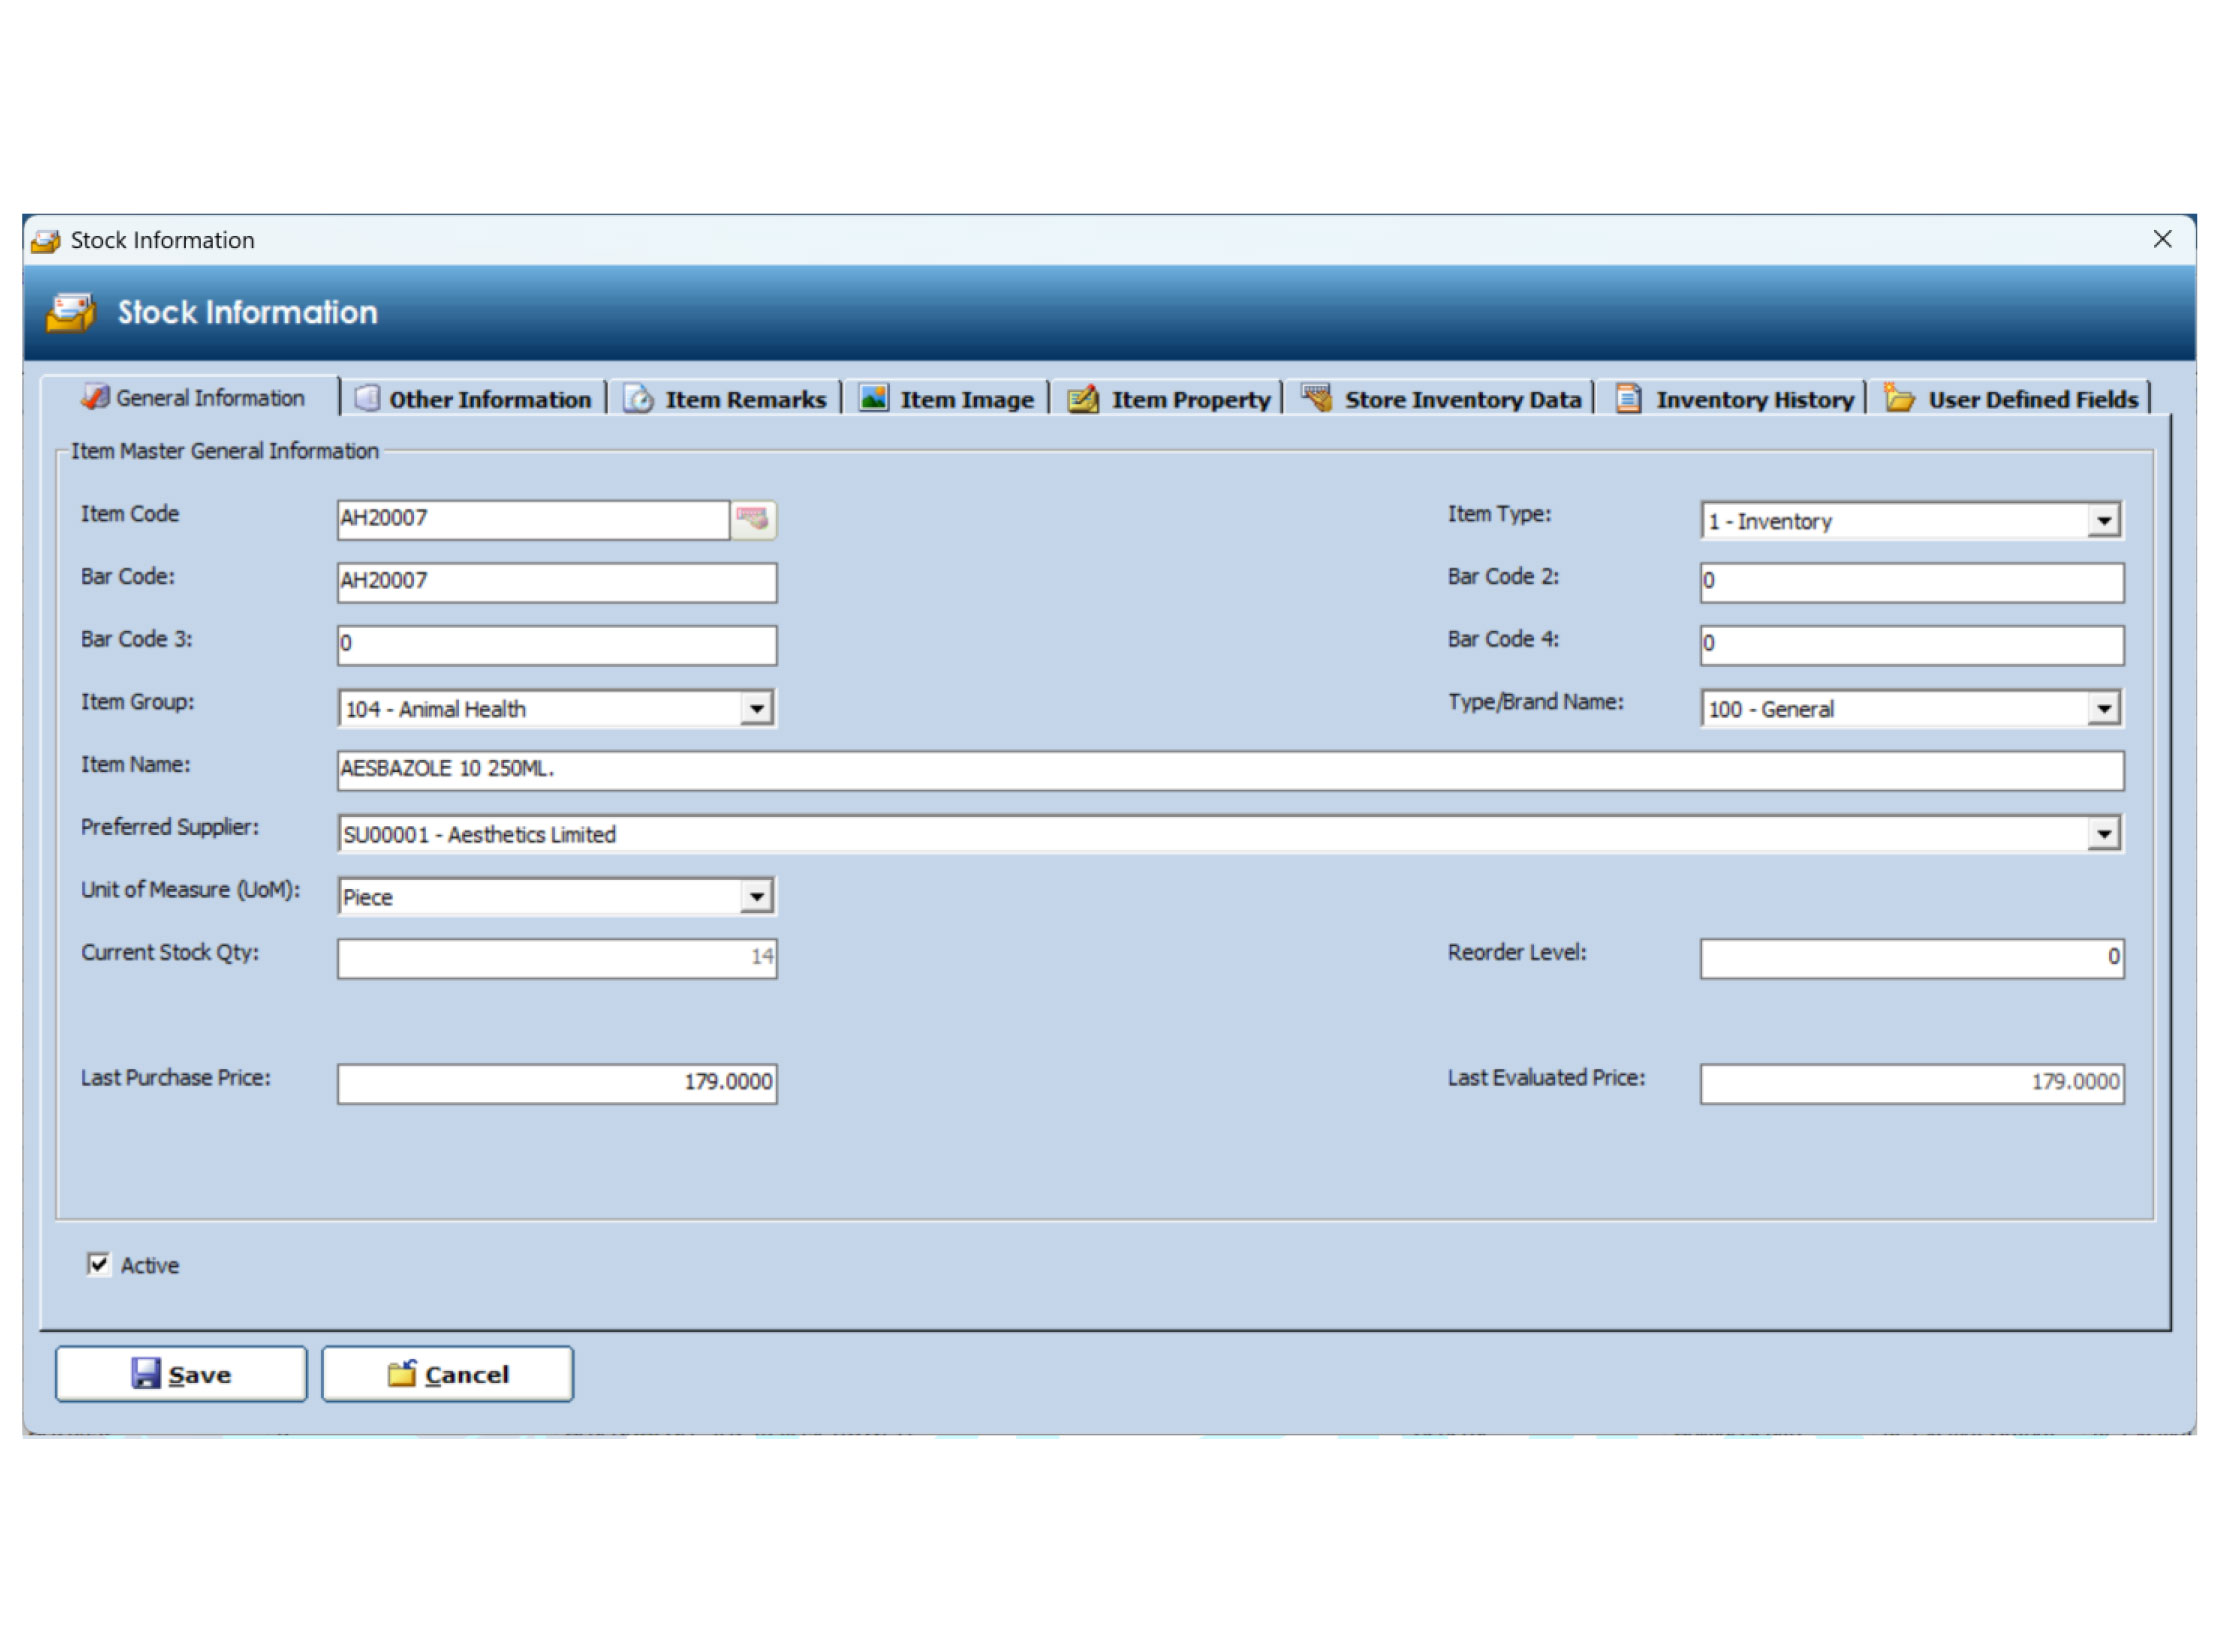Viewport: 2220px width, 1651px height.
Task: Click the Item Image picture icon
Action: coord(873,398)
